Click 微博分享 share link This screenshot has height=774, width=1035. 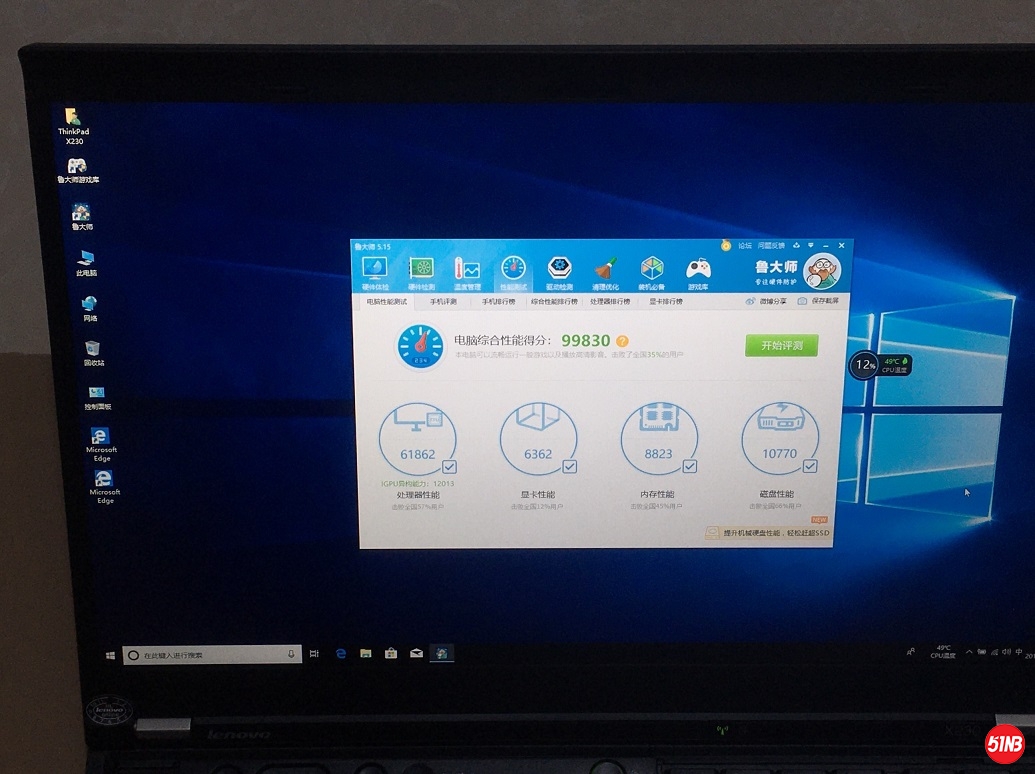tap(766, 301)
